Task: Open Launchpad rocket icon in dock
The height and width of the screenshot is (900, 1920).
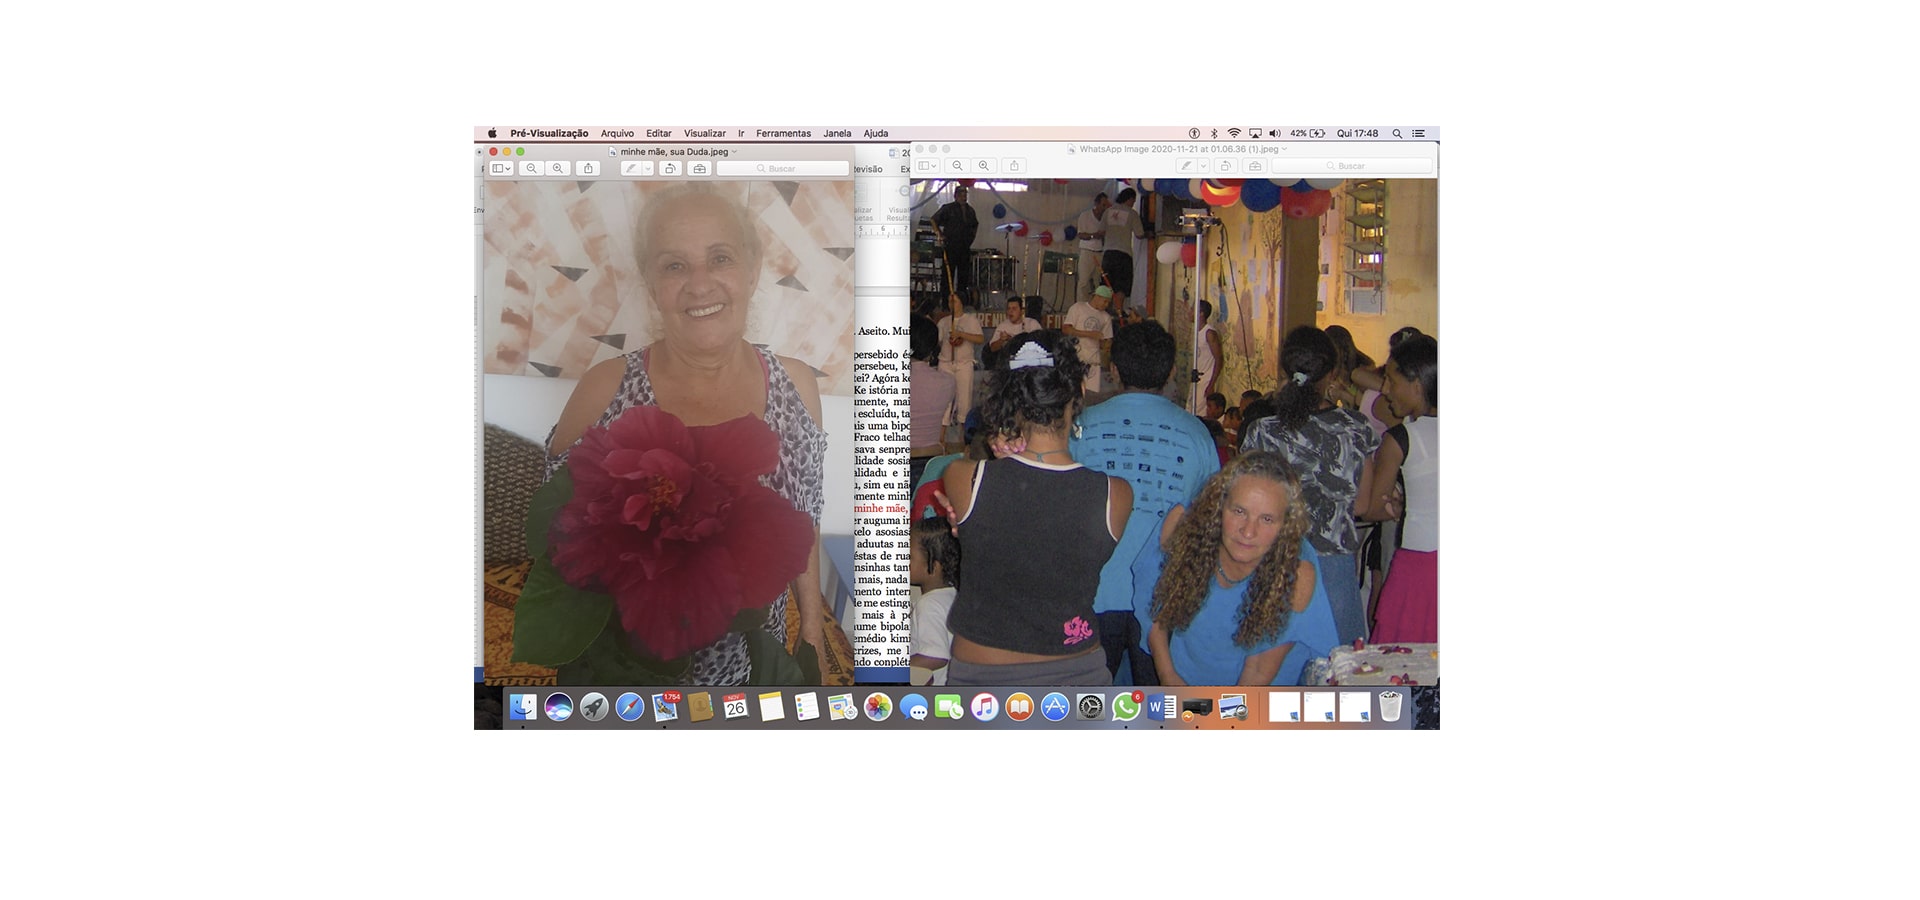Action: (594, 707)
